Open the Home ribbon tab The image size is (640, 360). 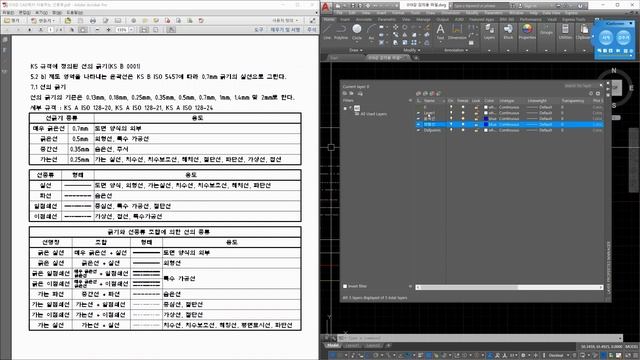[329, 19]
